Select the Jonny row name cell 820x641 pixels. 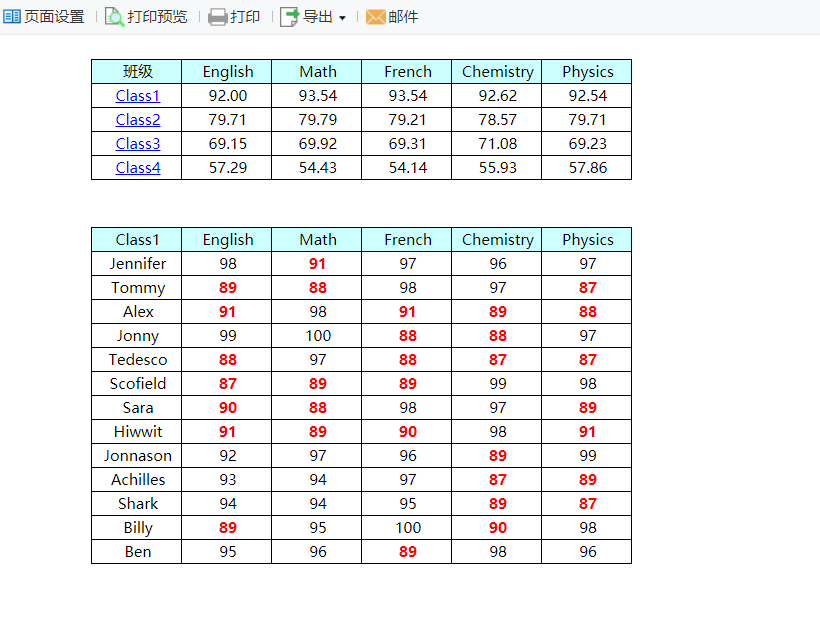(x=136, y=336)
